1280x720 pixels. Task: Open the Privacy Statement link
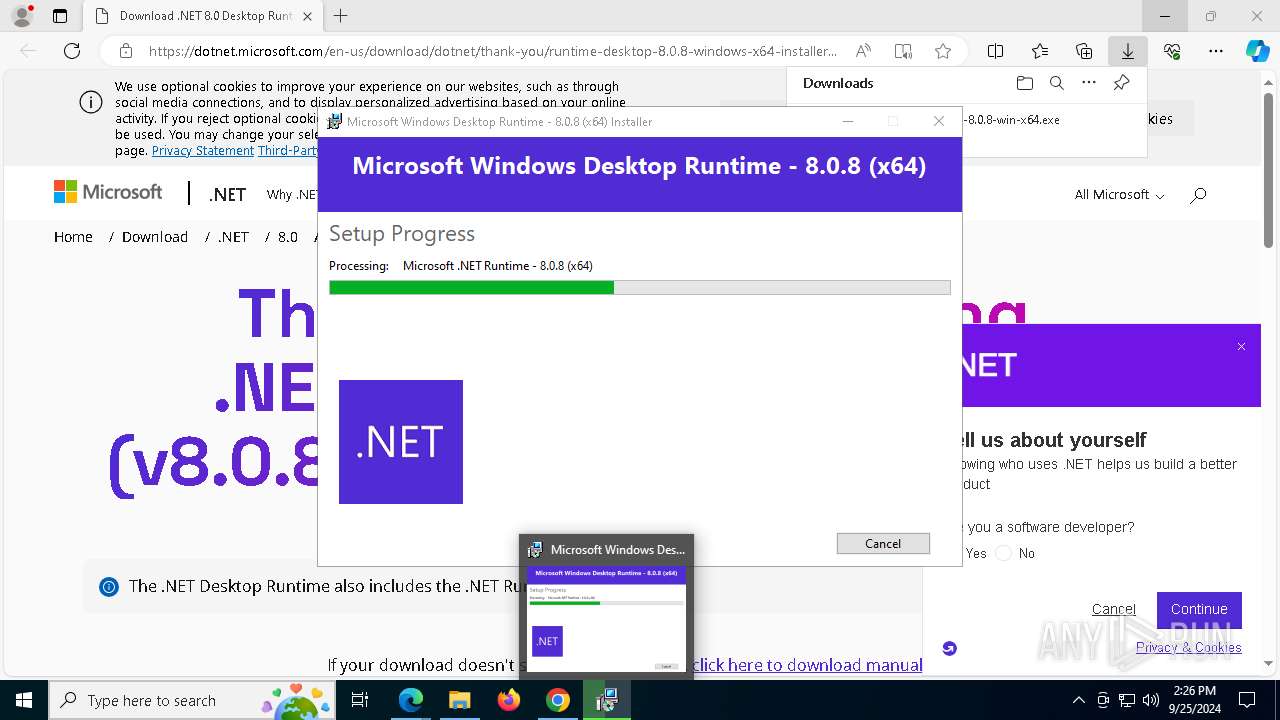[x=203, y=150]
